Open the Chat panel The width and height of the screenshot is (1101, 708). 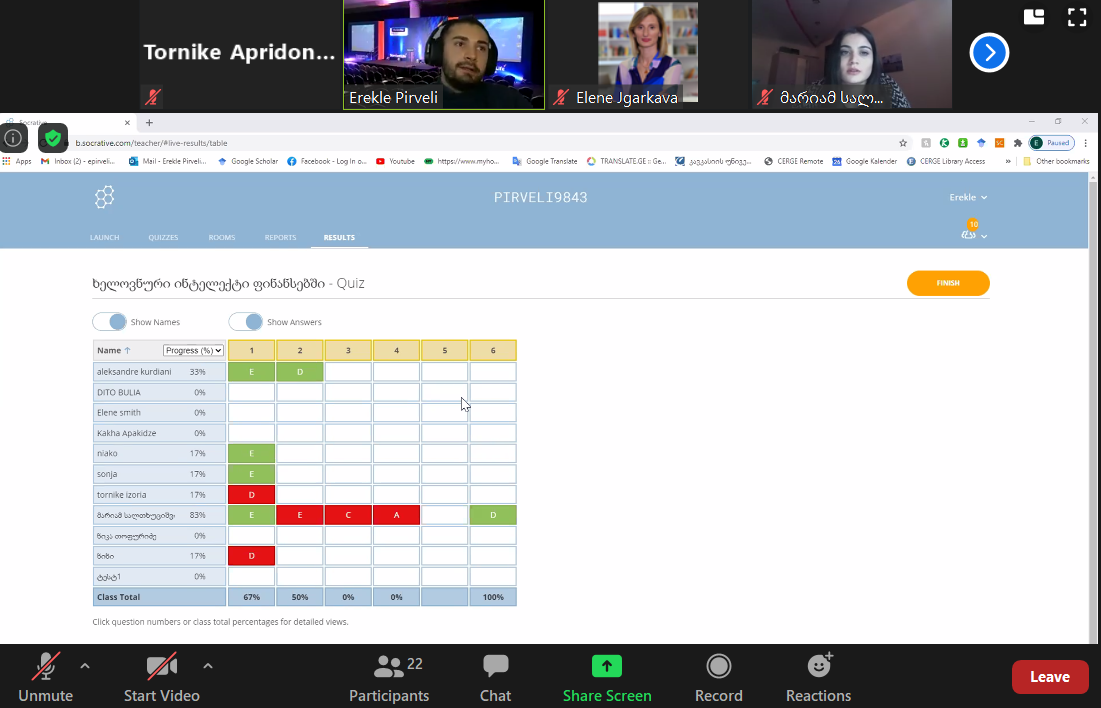pos(495,667)
